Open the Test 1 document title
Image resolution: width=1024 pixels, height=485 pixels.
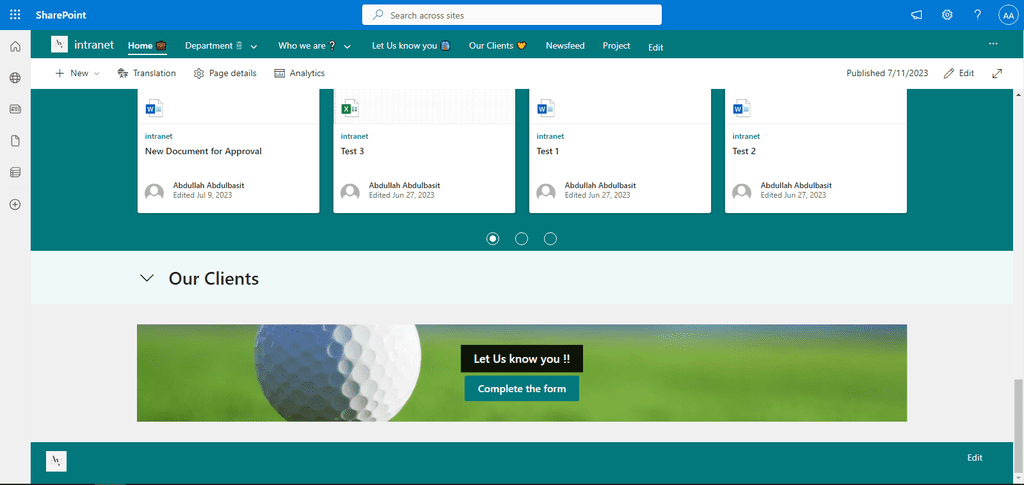click(x=548, y=151)
